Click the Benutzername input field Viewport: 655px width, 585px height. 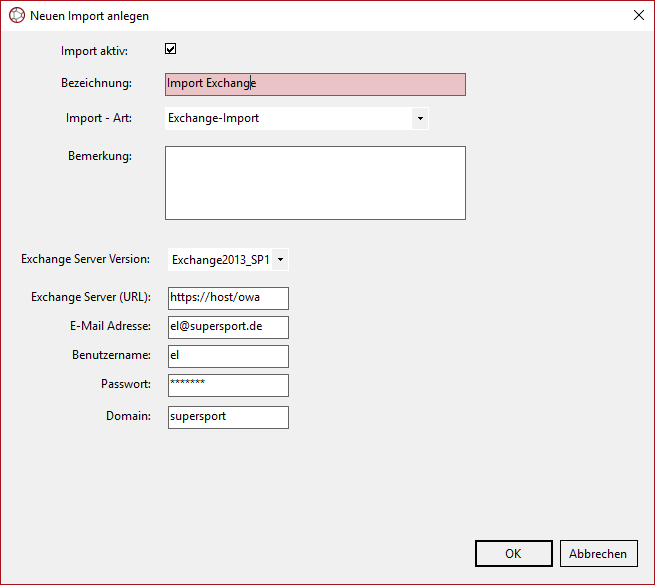(x=228, y=356)
